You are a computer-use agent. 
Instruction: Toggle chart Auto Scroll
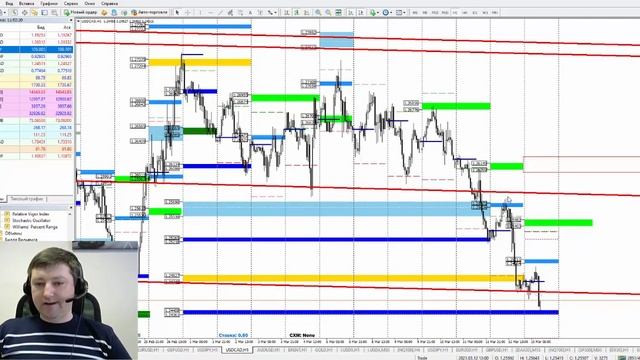[350, 13]
